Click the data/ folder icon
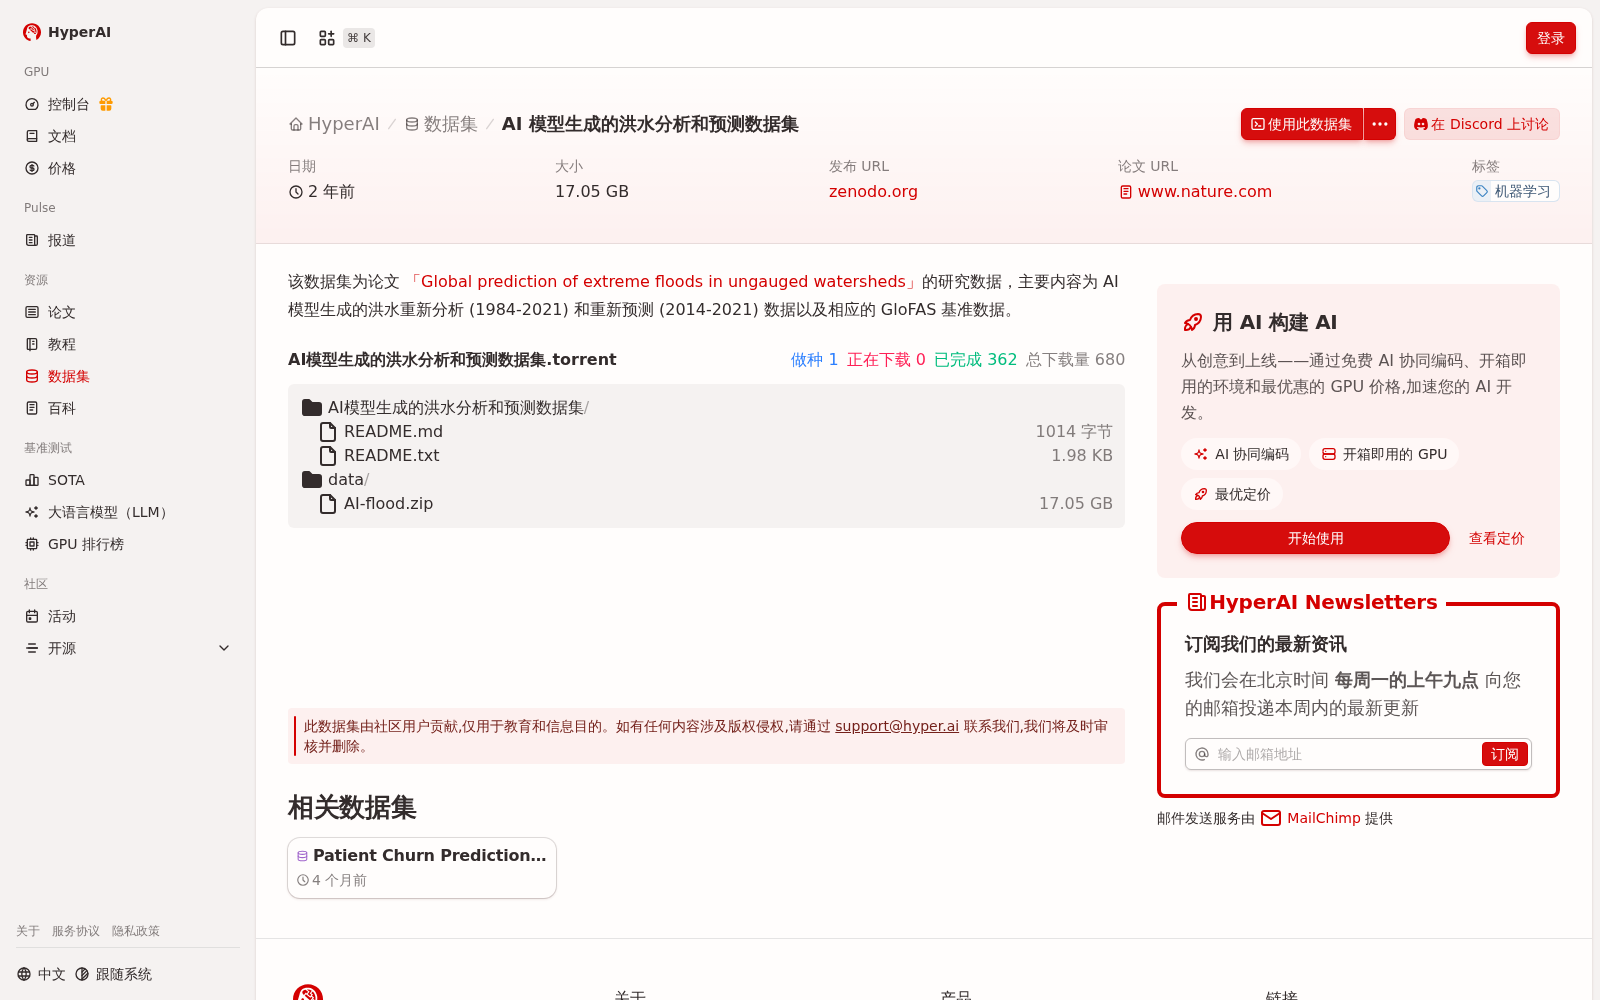The image size is (1600, 1000). point(312,479)
